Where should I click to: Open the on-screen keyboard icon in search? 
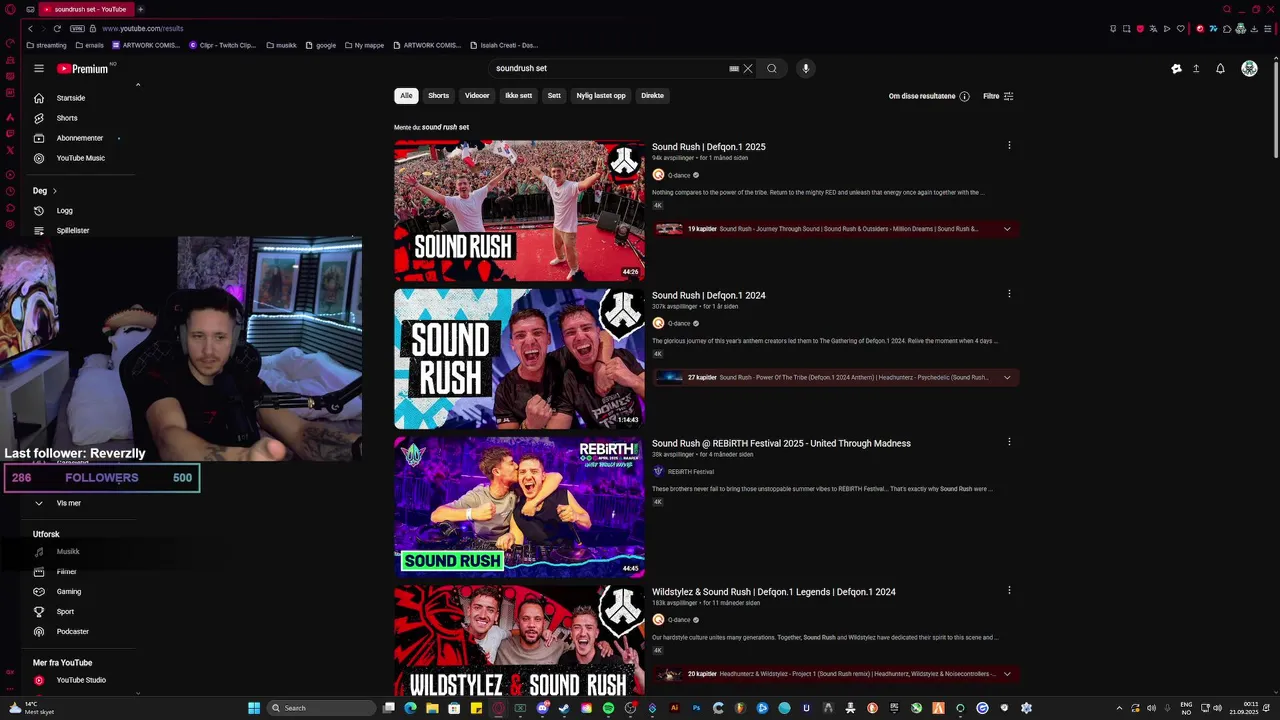click(x=734, y=68)
